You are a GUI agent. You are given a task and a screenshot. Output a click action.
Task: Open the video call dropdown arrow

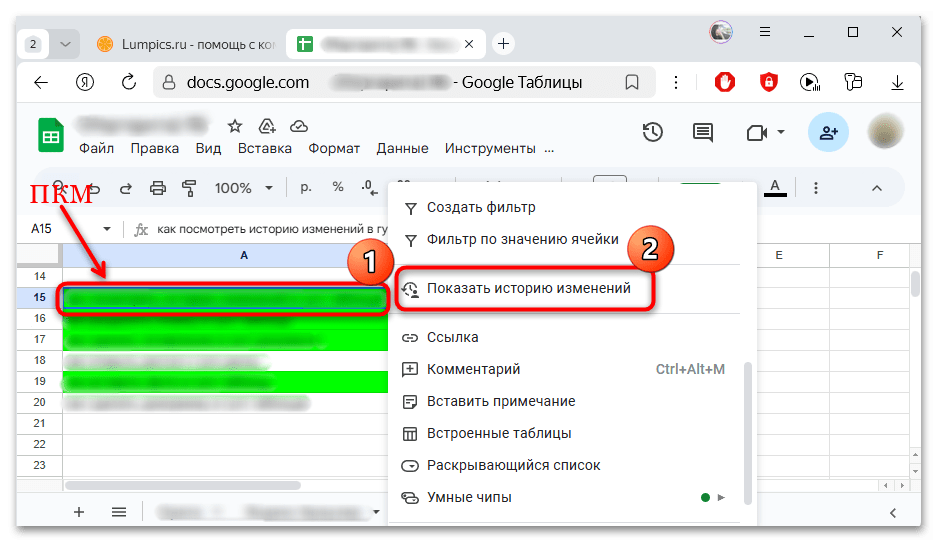click(x=781, y=133)
